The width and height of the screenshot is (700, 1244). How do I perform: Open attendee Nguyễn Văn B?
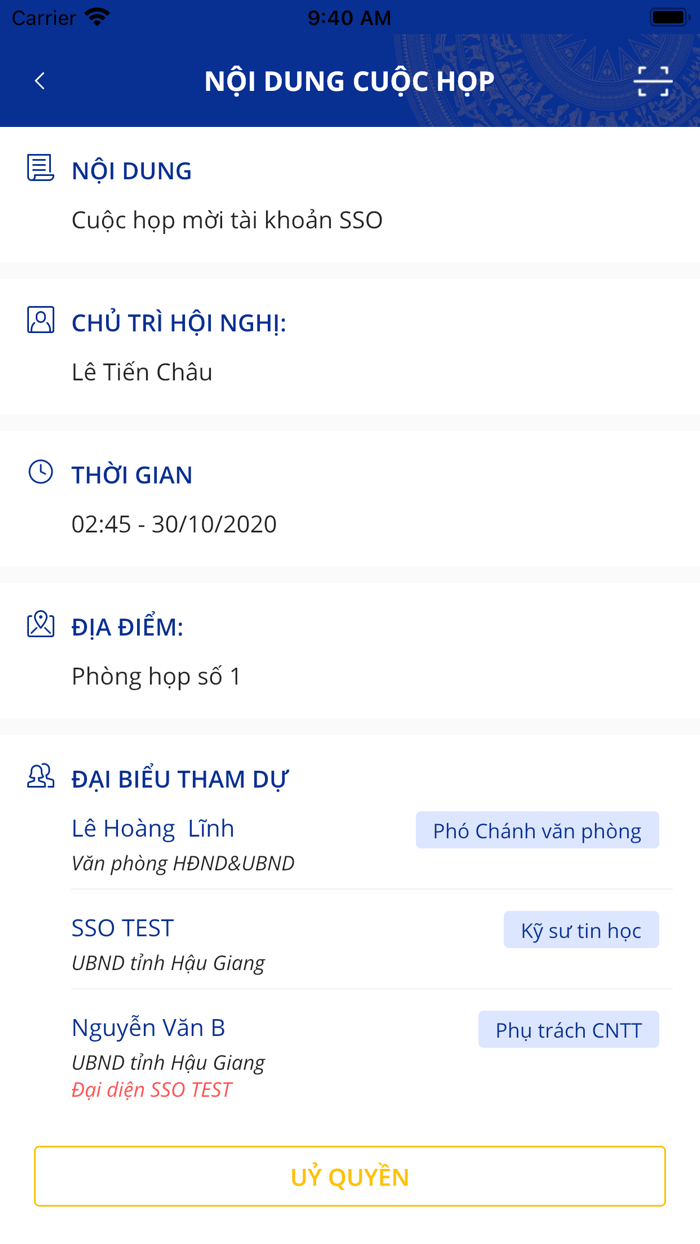point(148,1027)
